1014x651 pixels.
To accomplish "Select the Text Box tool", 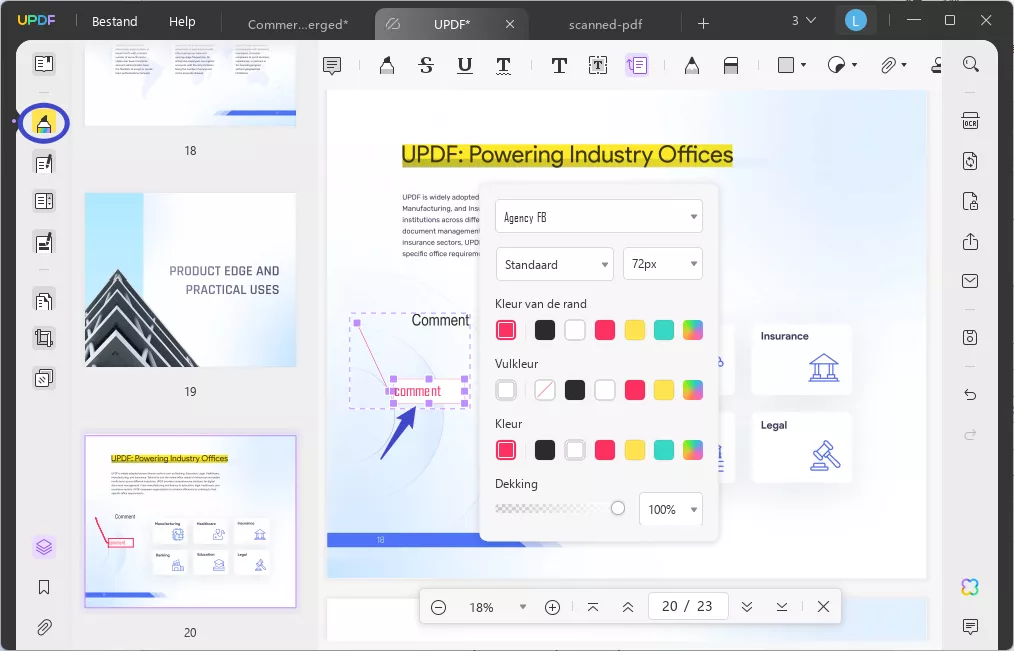I will [x=598, y=65].
